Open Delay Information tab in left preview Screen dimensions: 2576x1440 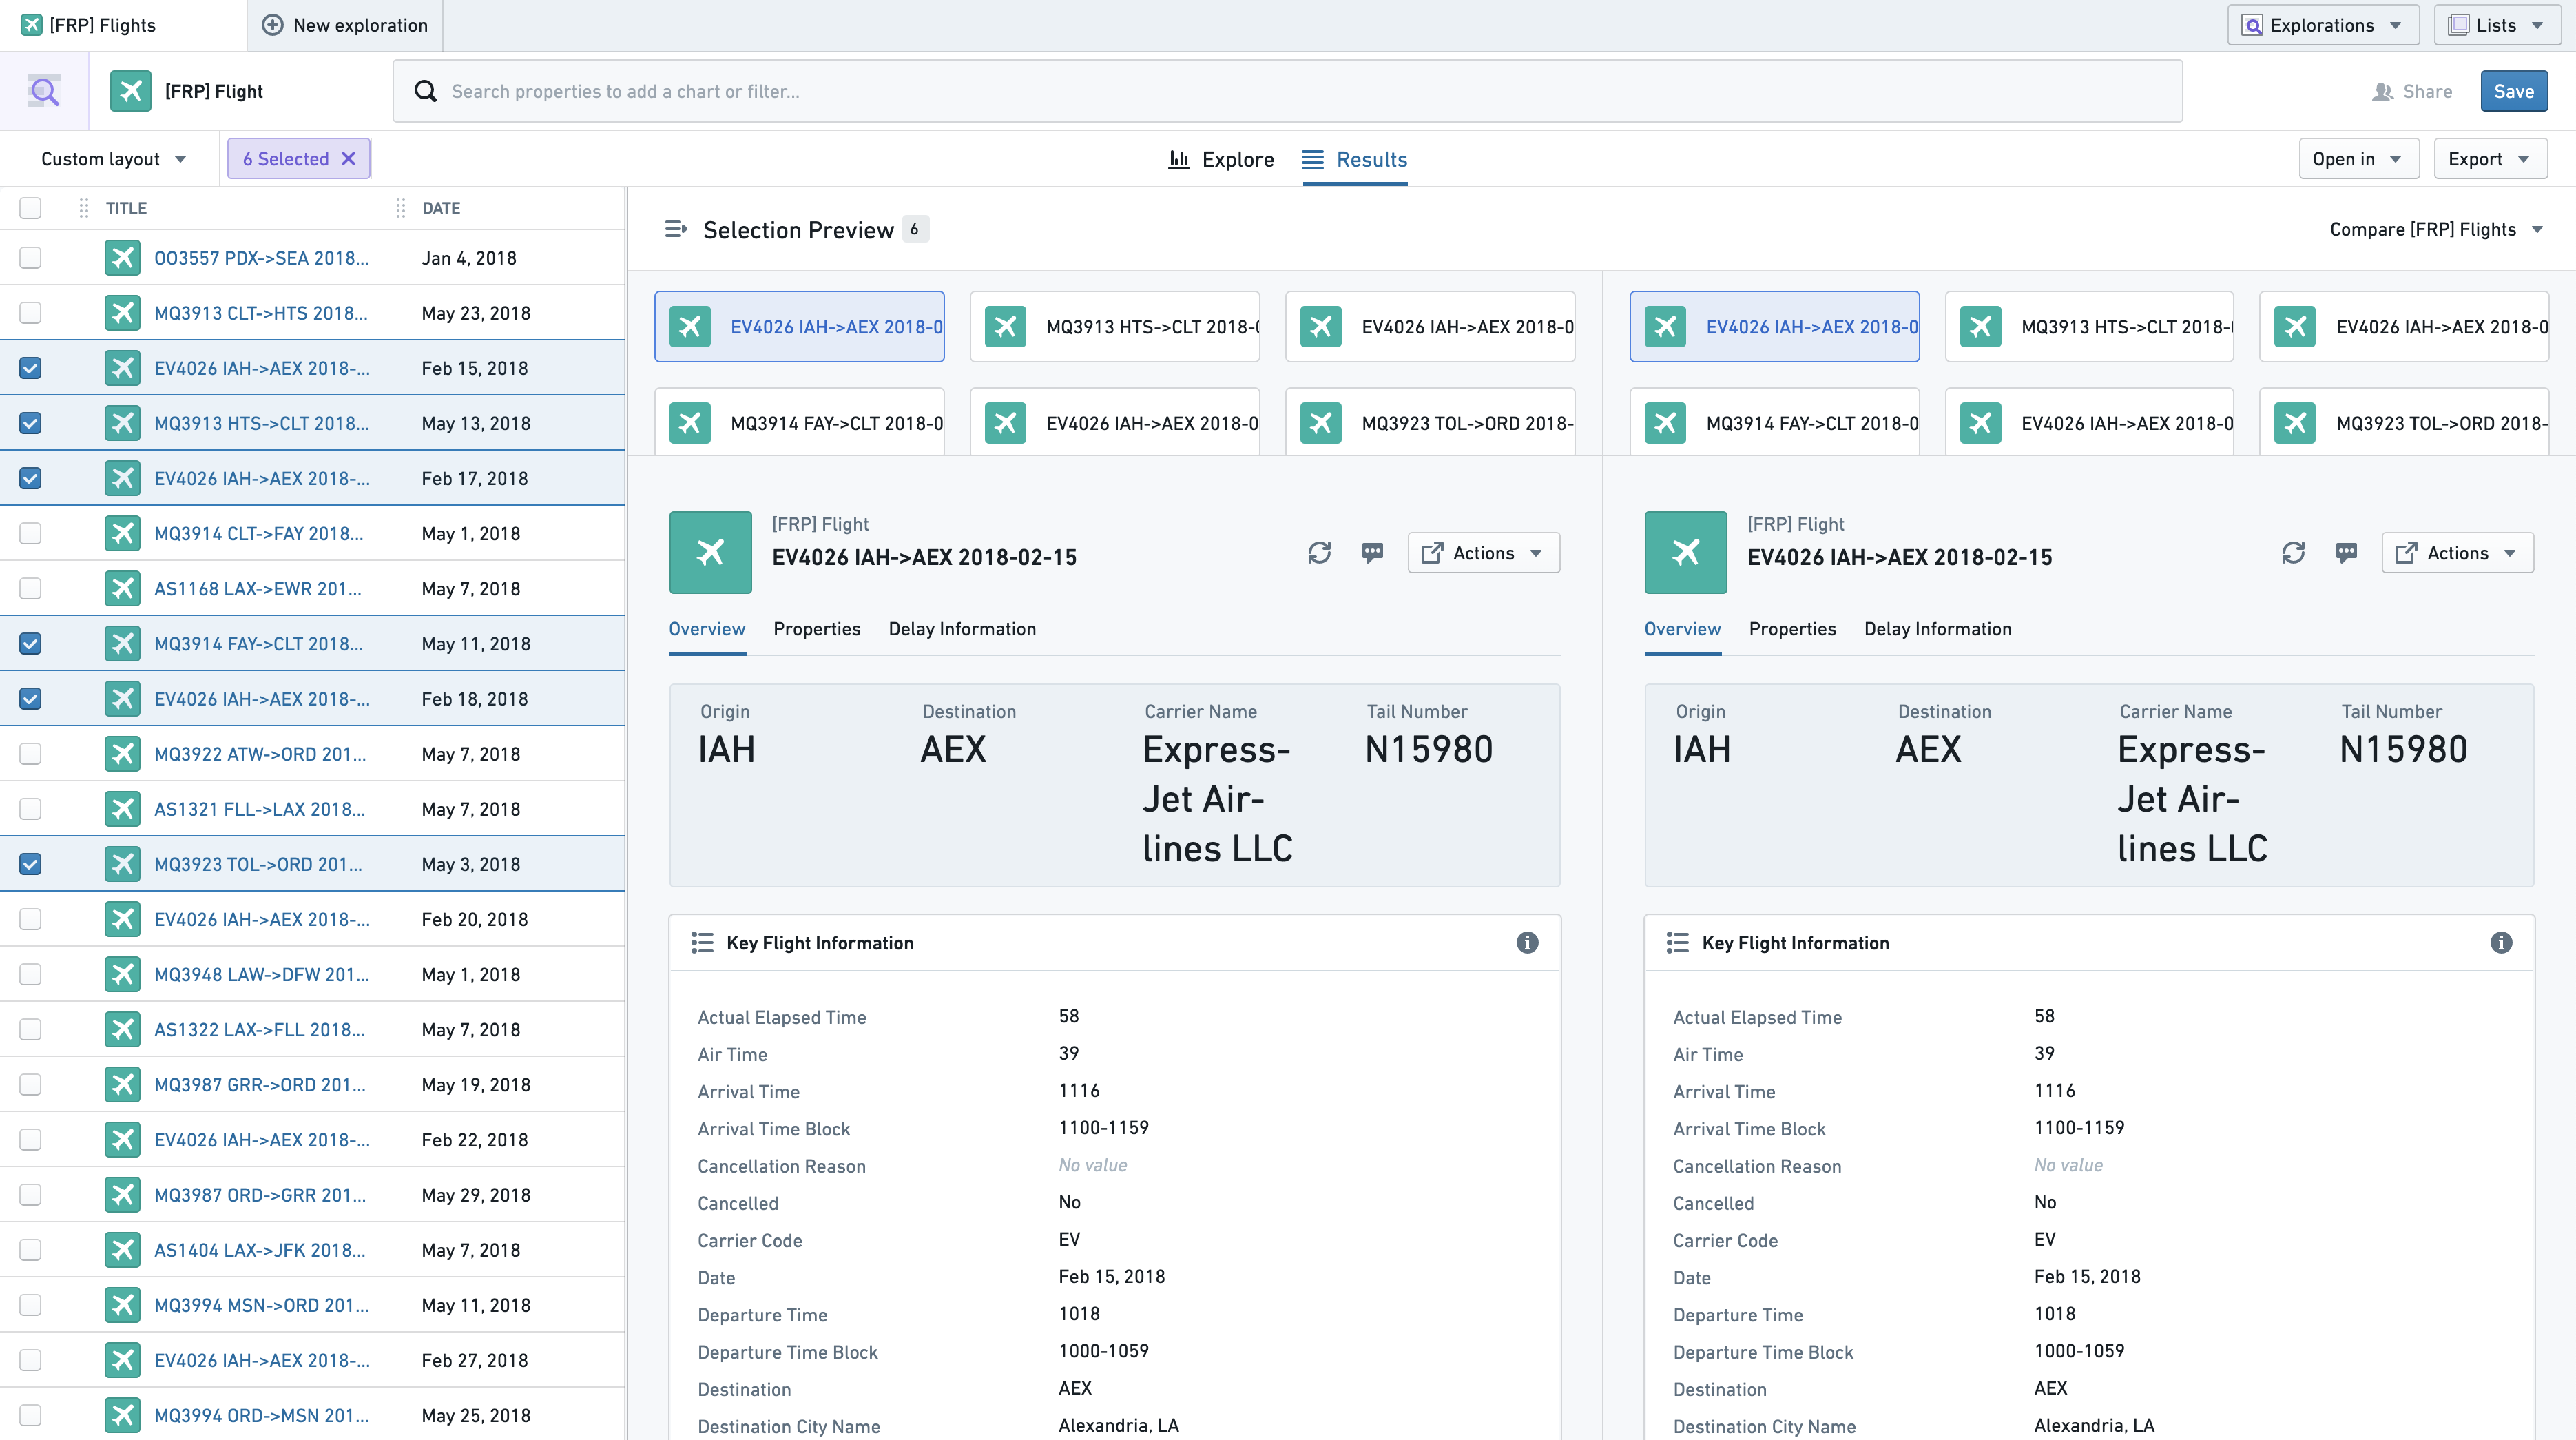pyautogui.click(x=962, y=629)
